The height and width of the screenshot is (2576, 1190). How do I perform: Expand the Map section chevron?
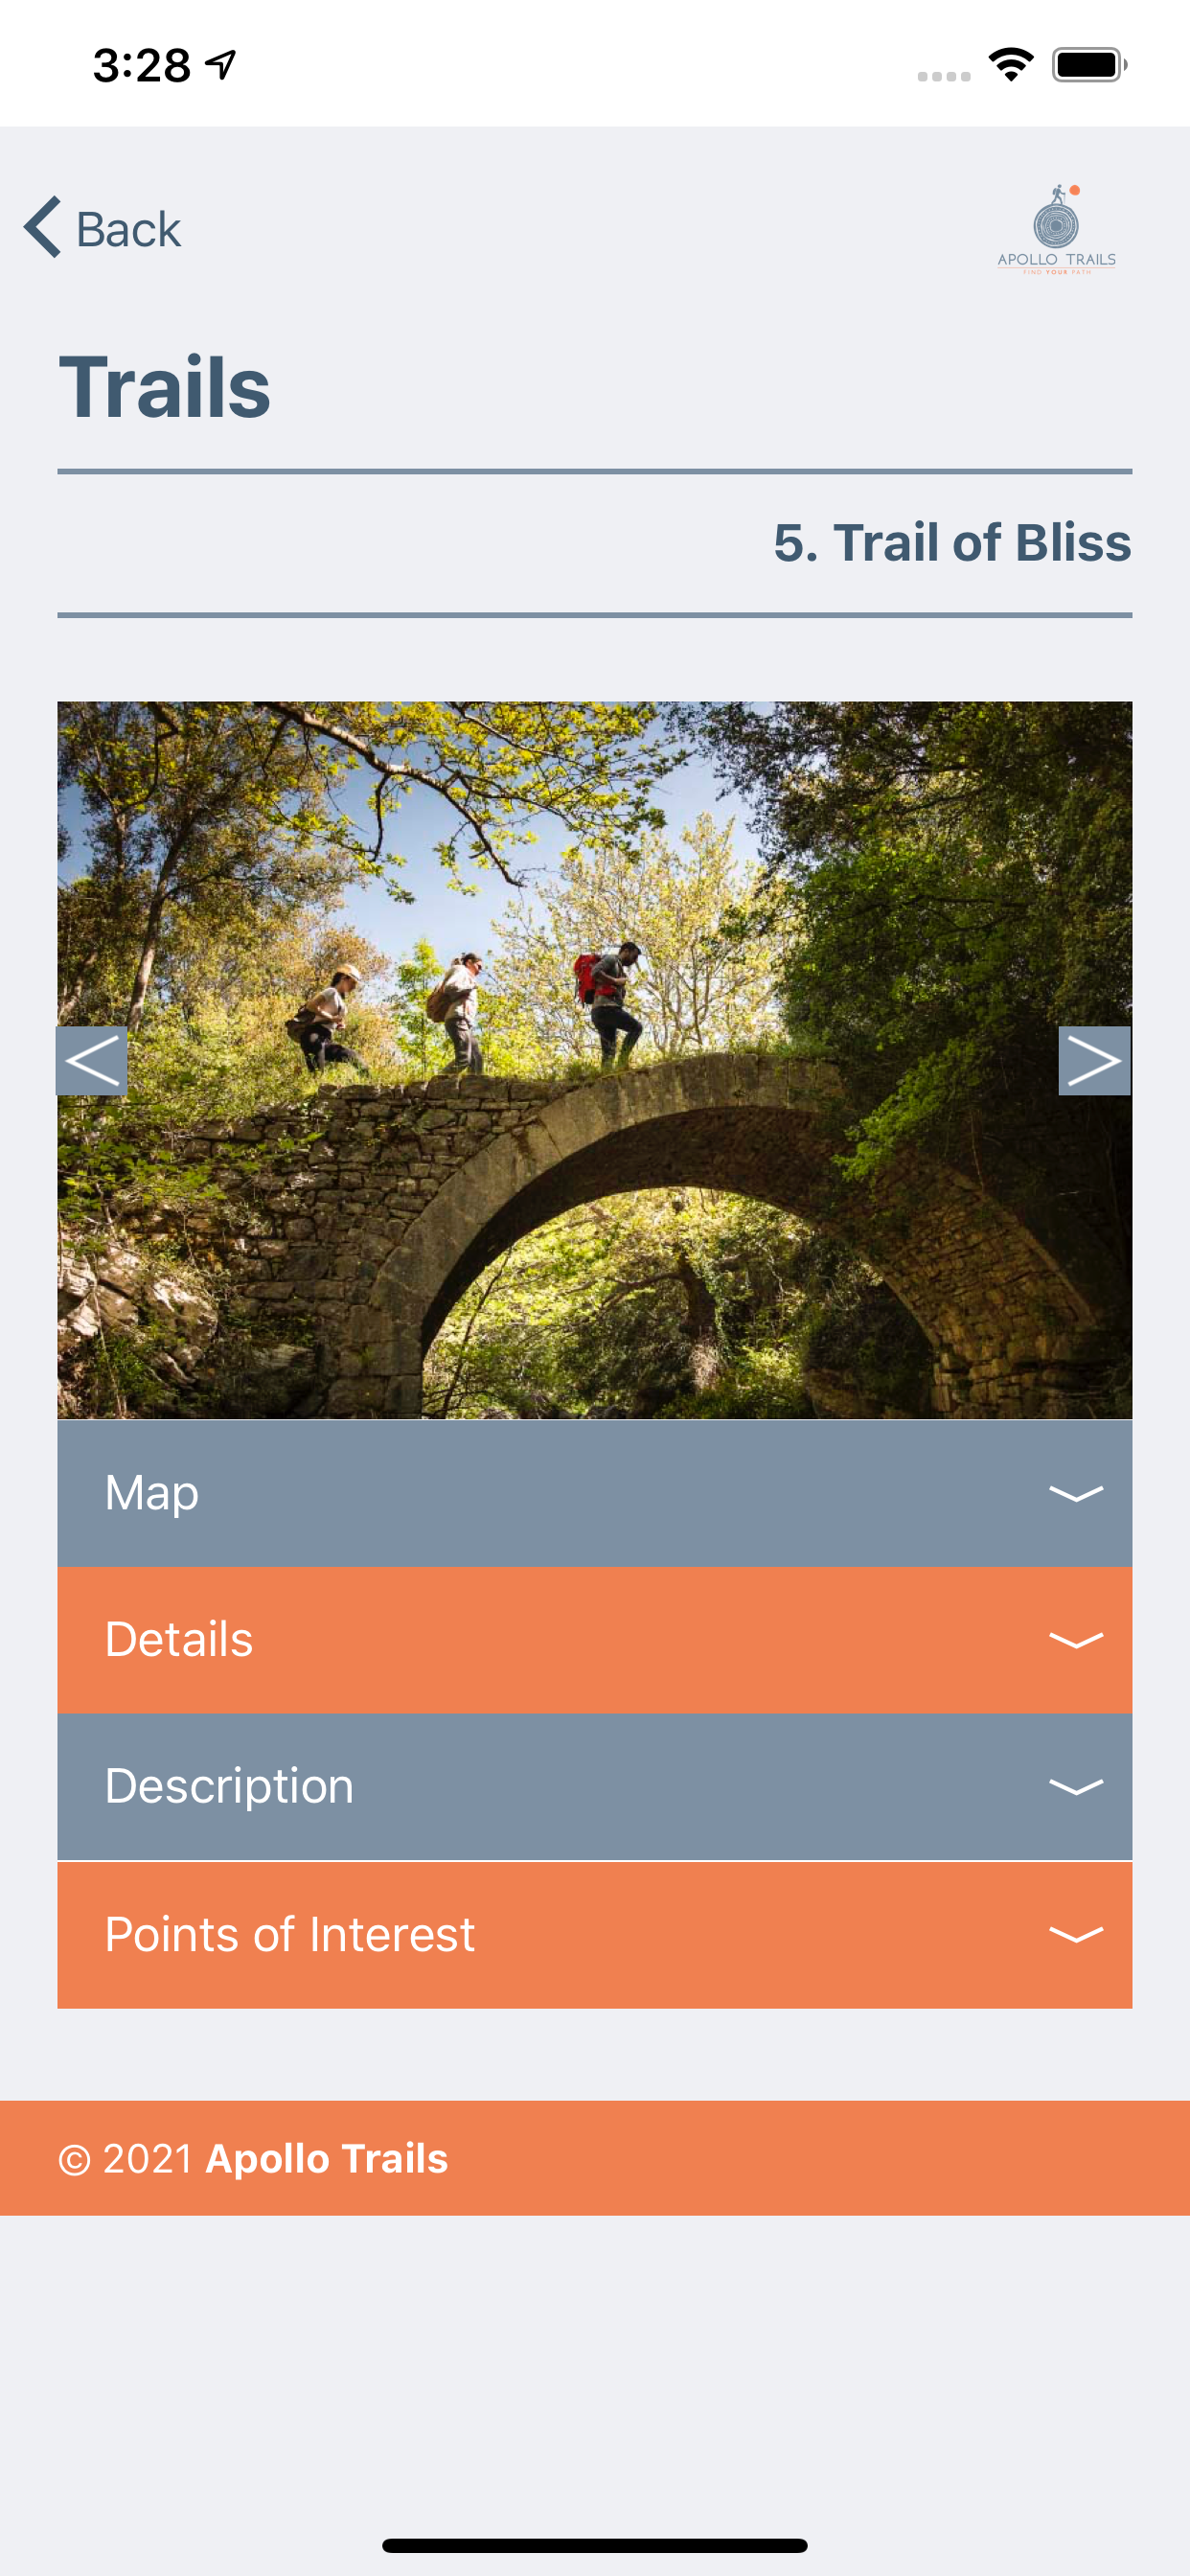tap(1076, 1493)
